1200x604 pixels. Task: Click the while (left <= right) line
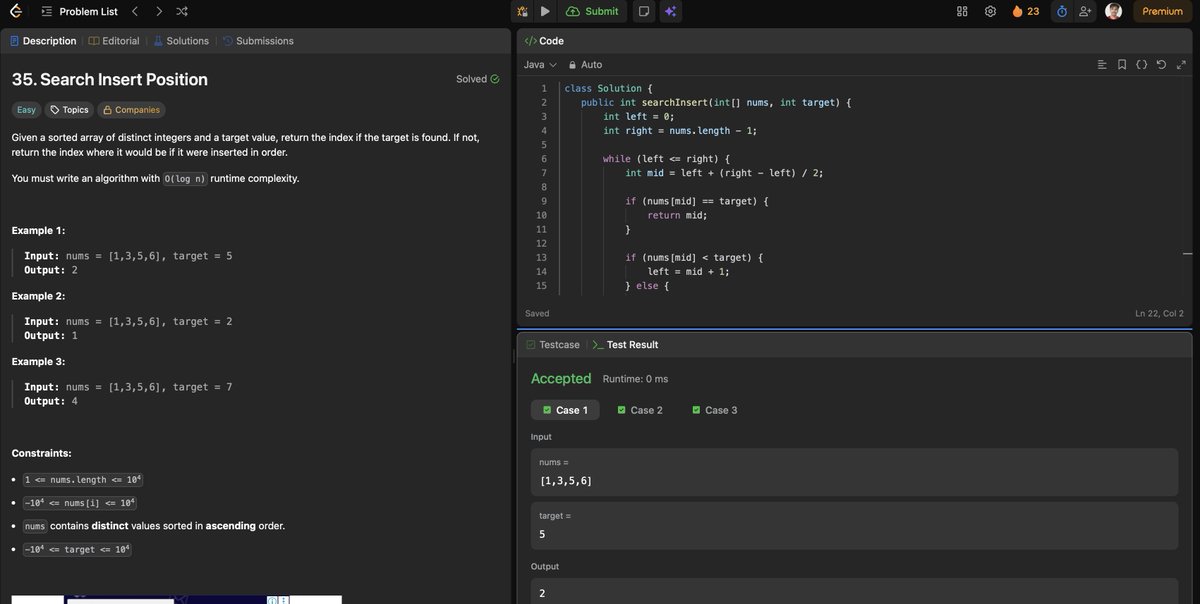pos(666,158)
